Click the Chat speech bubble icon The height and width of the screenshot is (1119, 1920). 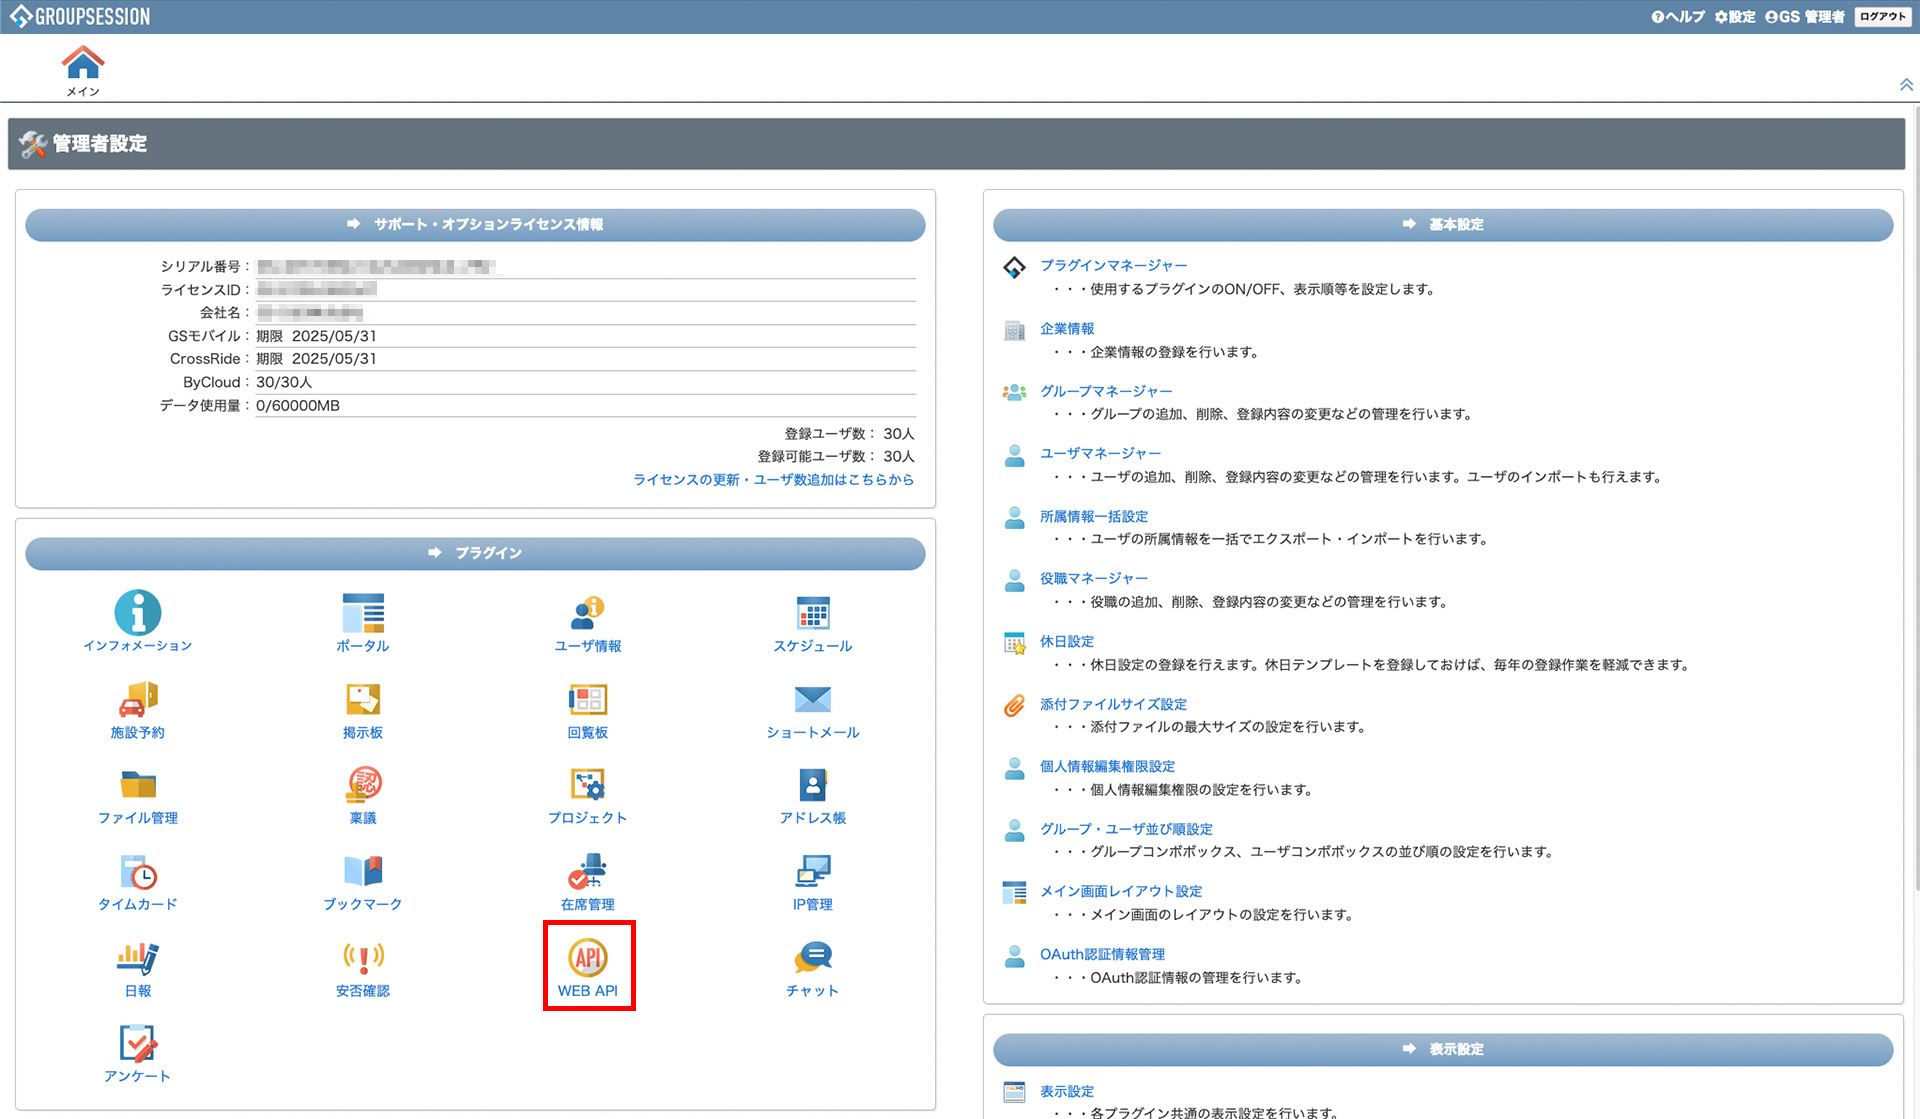pyautogui.click(x=812, y=958)
